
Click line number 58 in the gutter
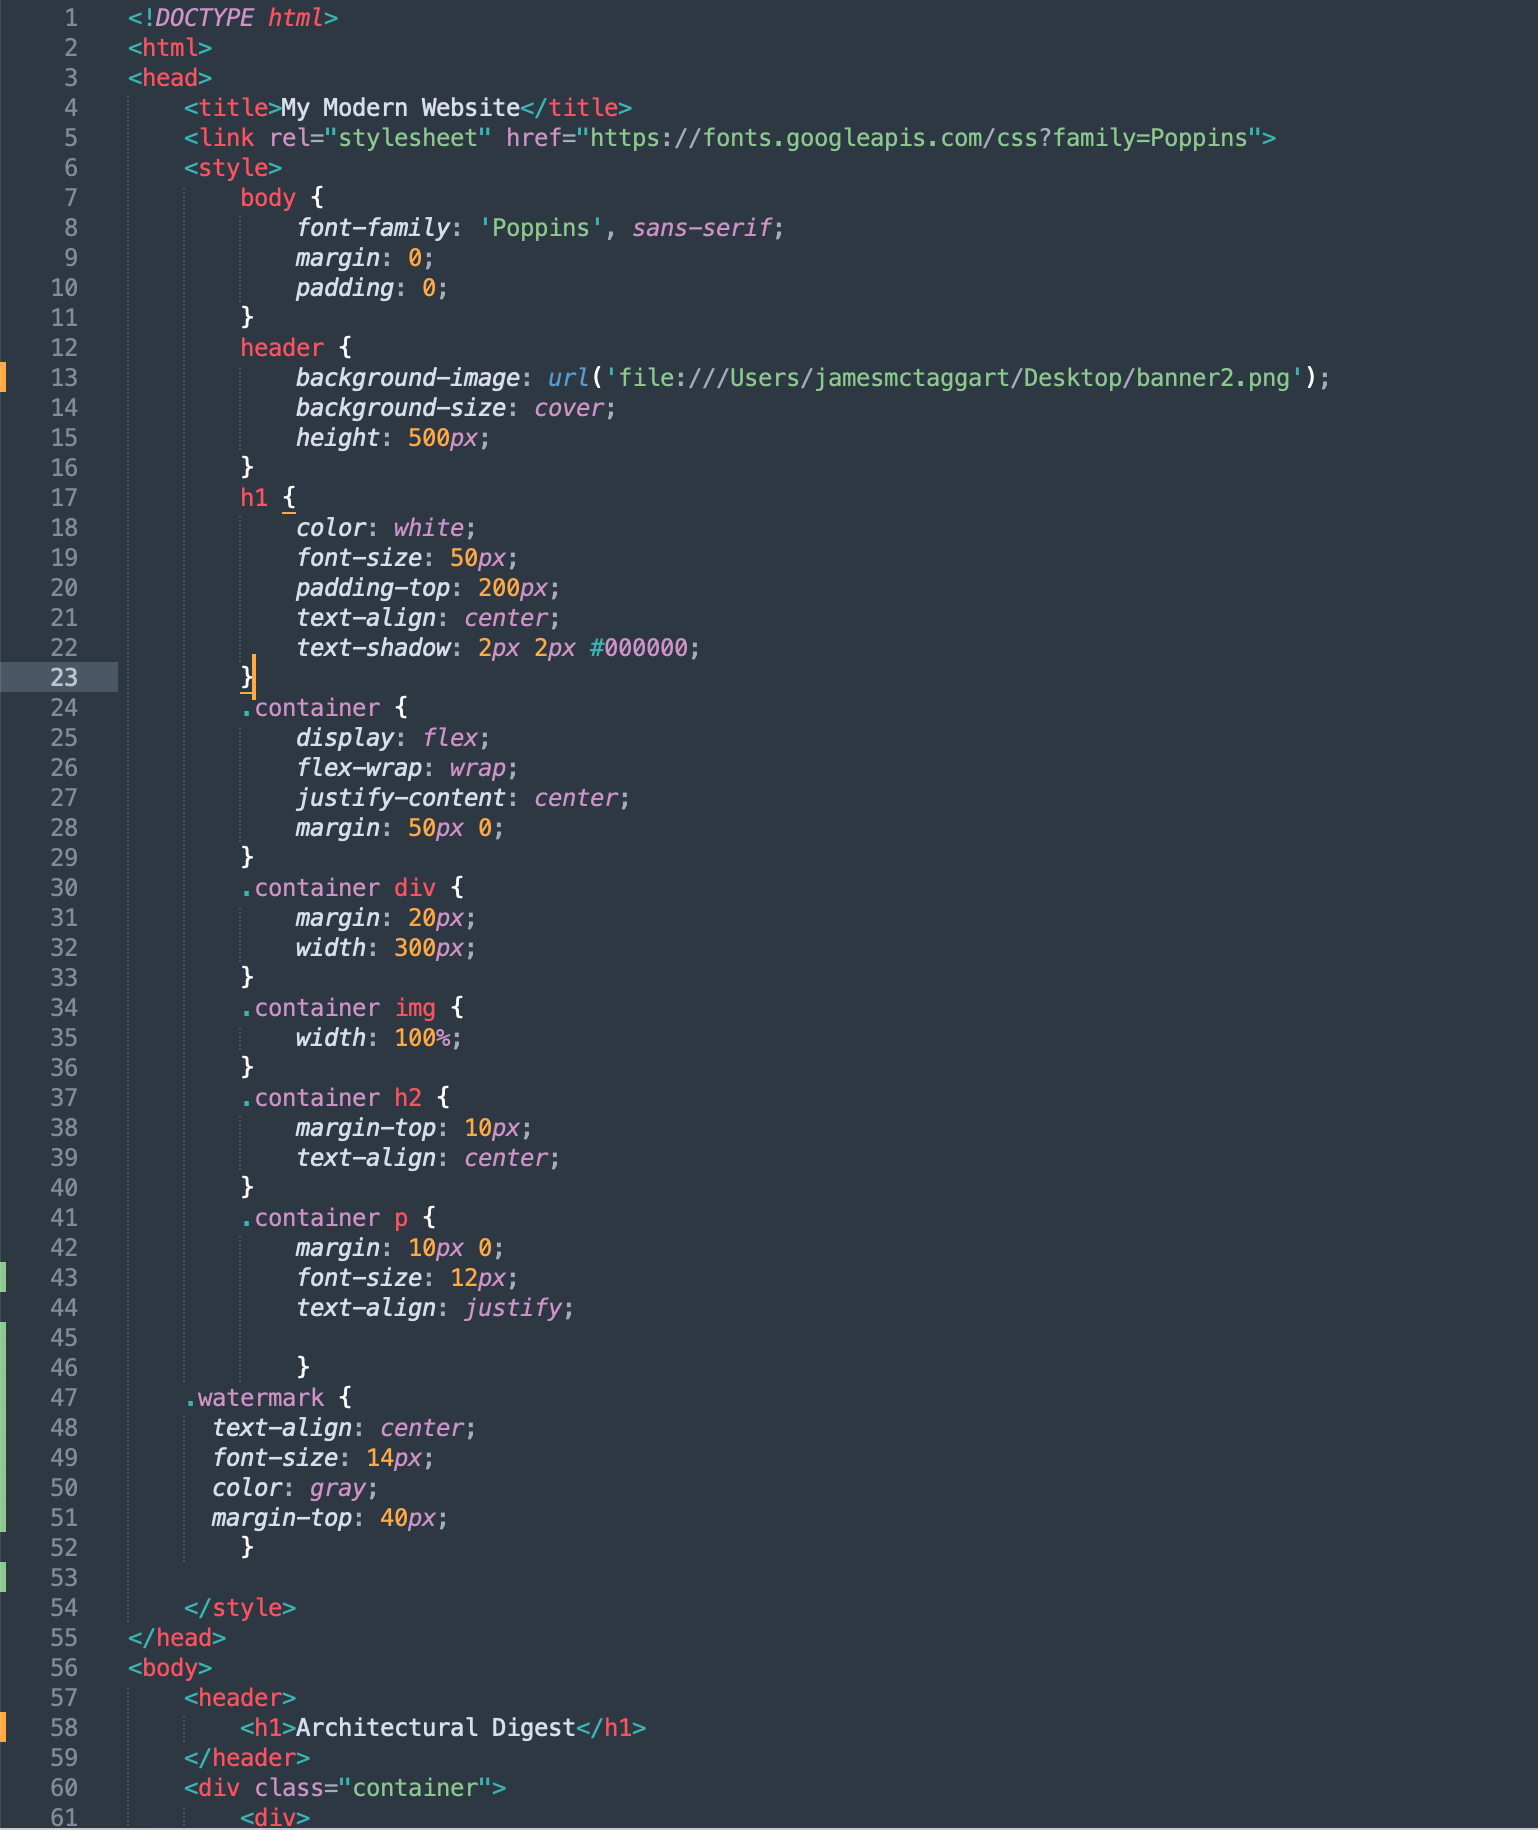(x=64, y=1727)
